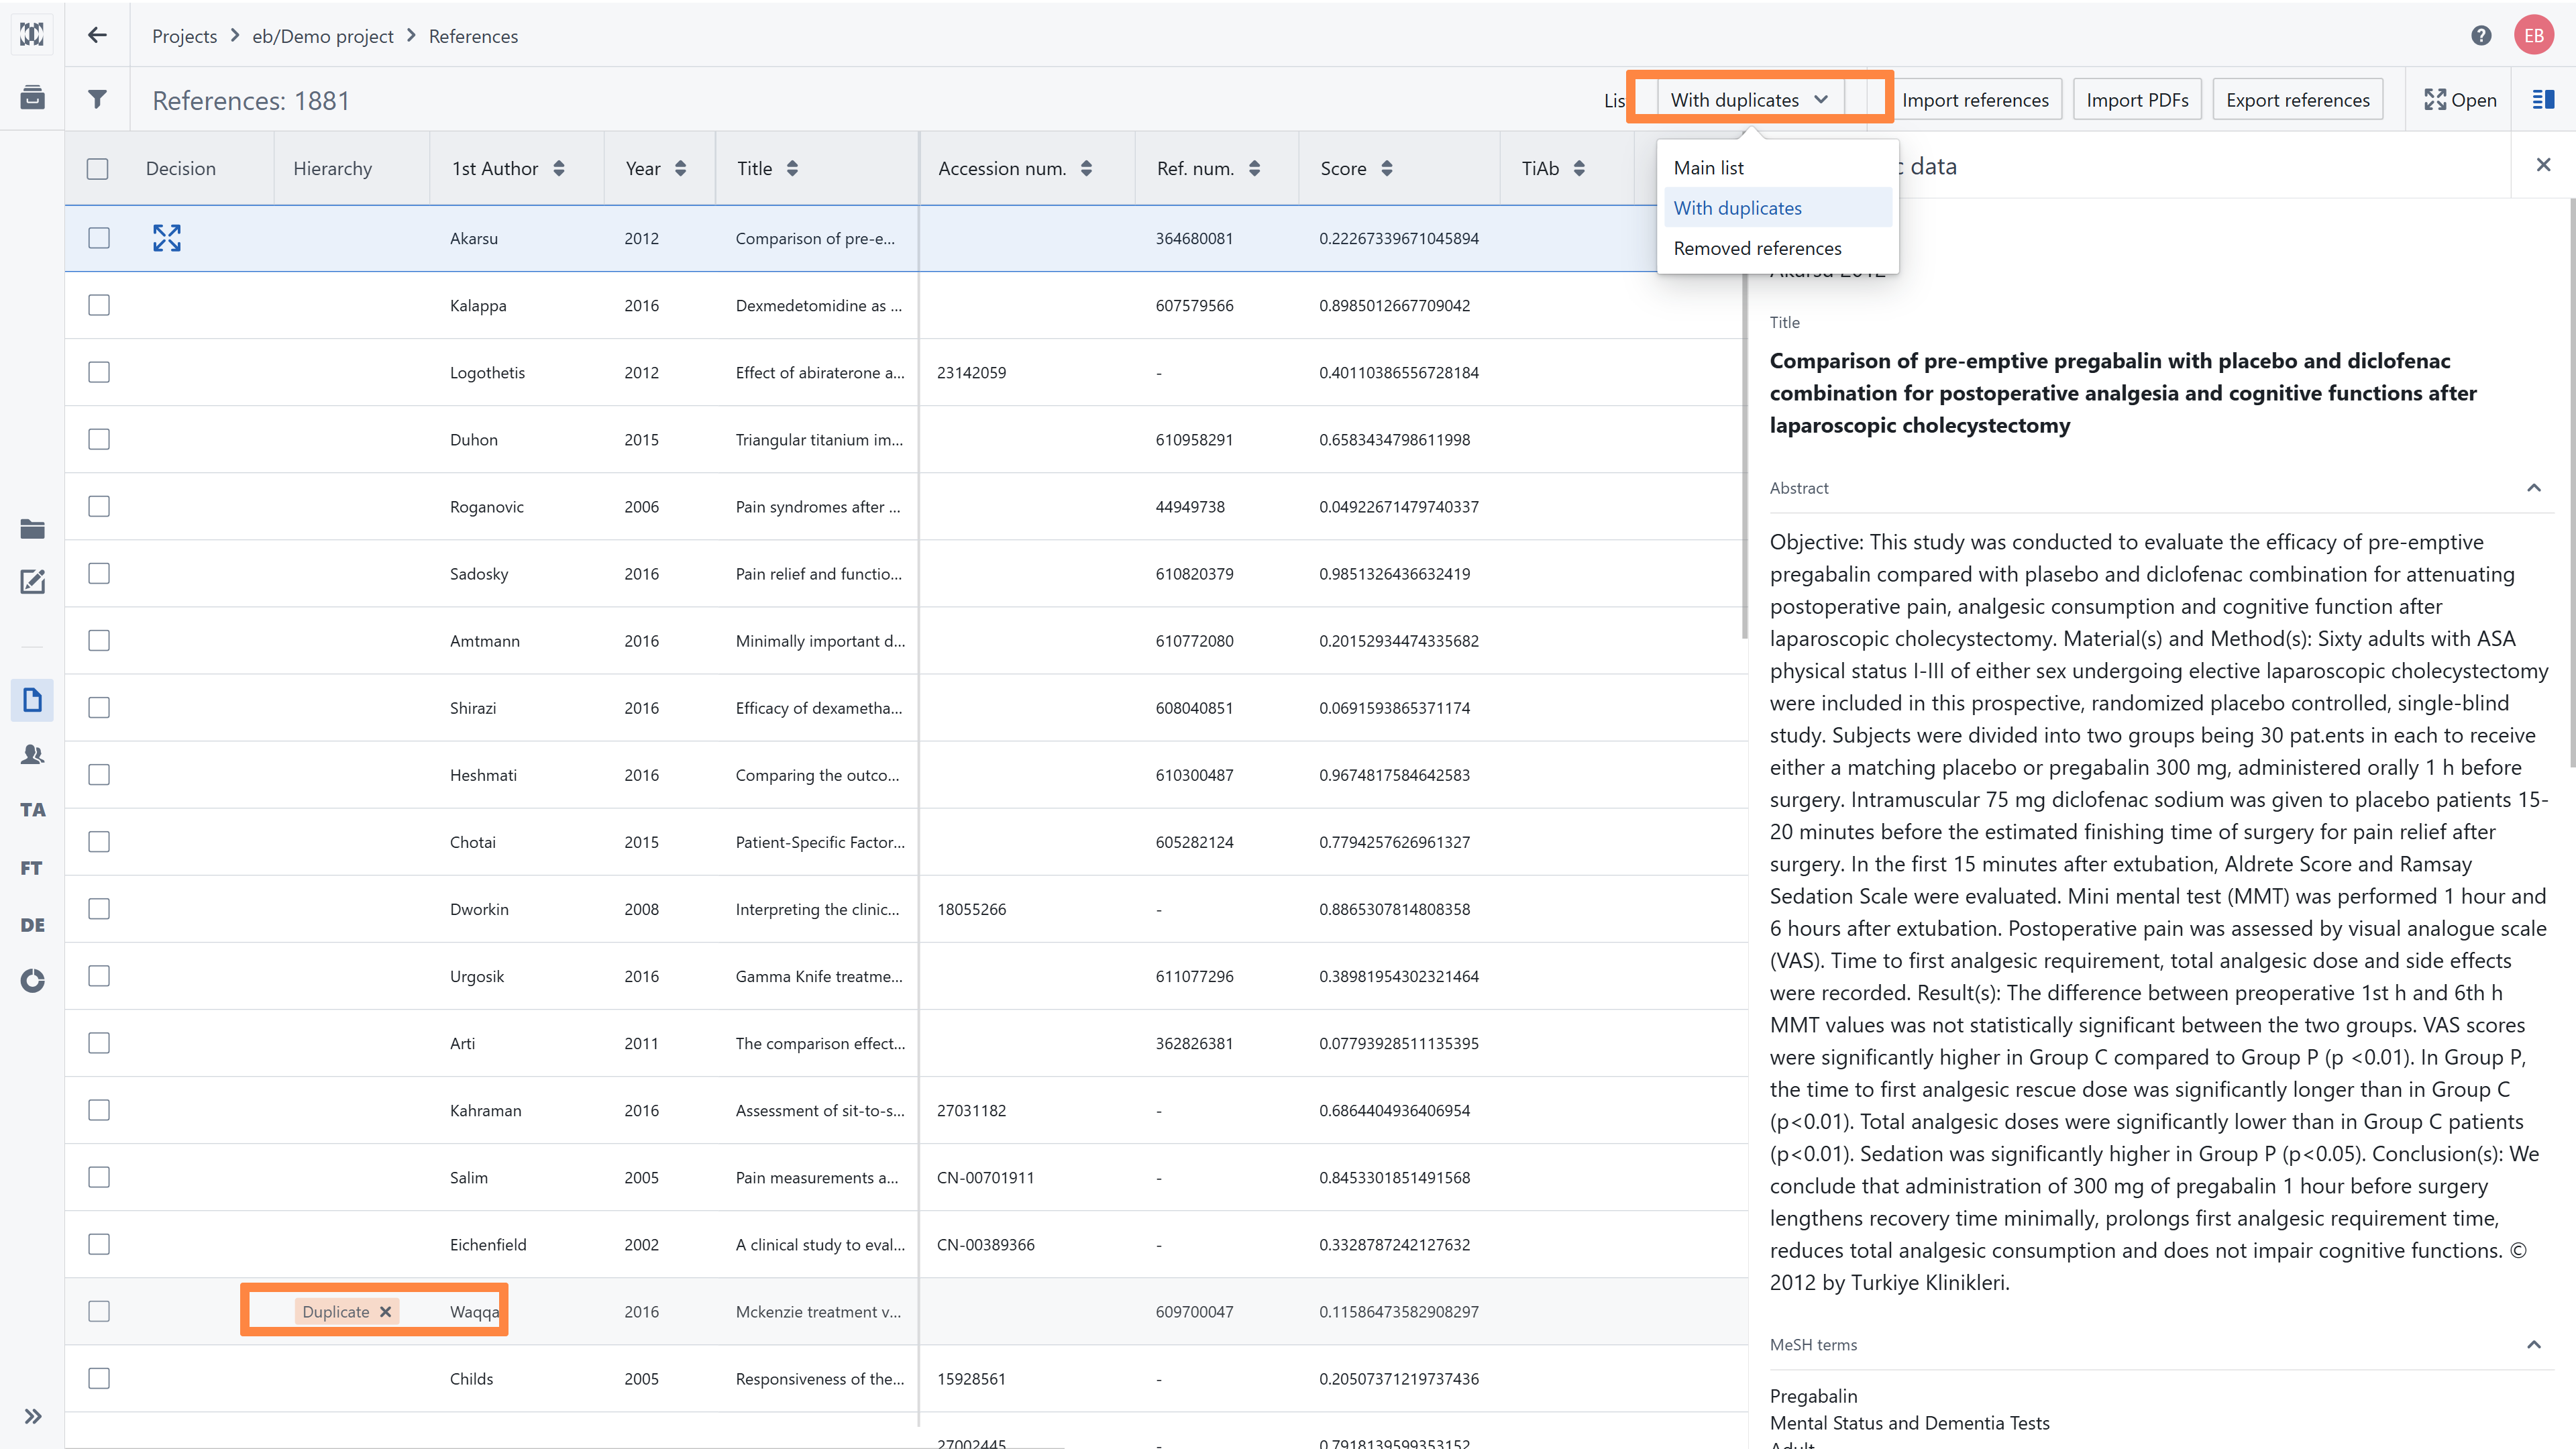
Task: Click Childs author cell
Action: point(471,1378)
